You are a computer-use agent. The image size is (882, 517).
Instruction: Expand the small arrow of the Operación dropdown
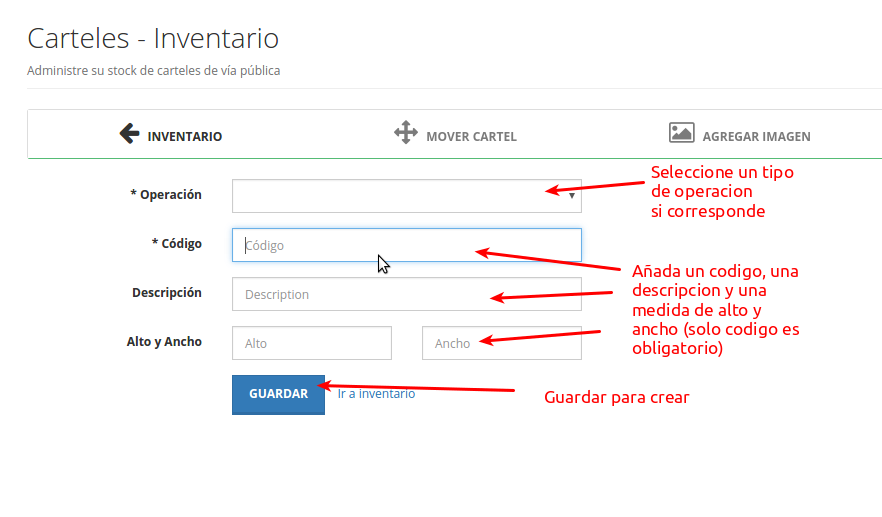[x=572, y=196]
